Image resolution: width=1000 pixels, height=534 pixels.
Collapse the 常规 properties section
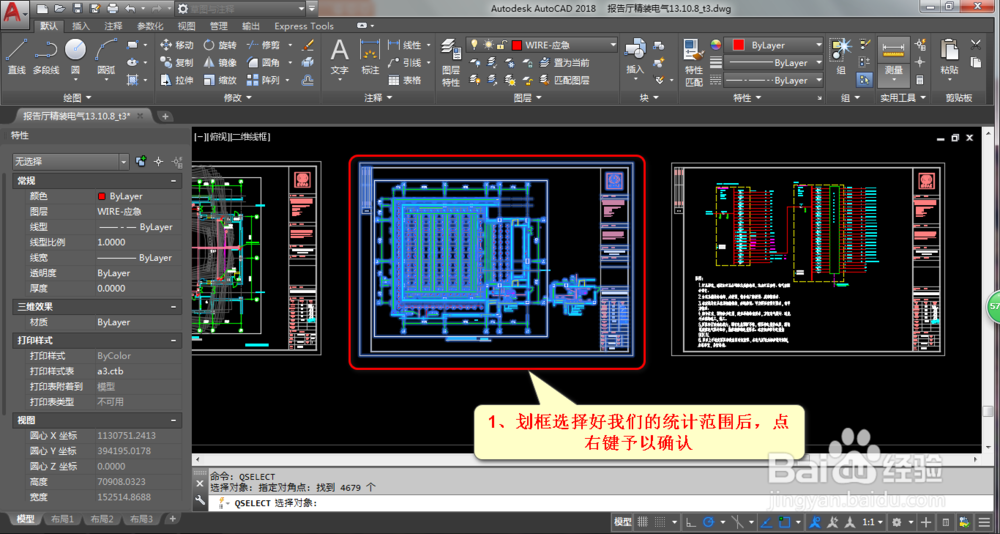tap(173, 181)
